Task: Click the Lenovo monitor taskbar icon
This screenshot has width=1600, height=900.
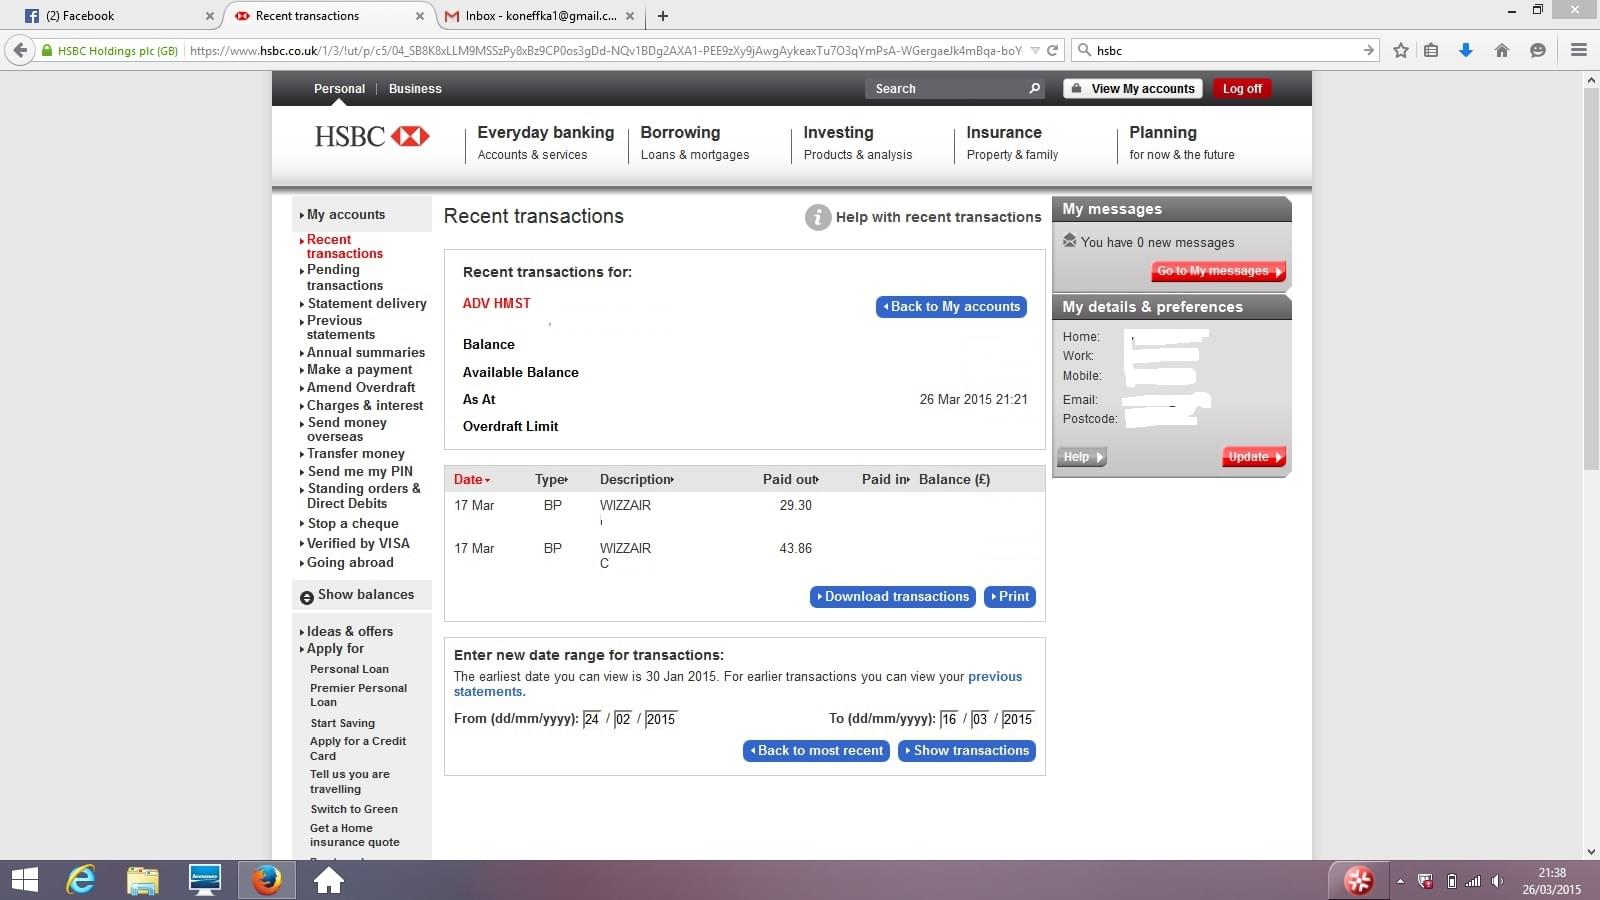Action: tap(205, 880)
